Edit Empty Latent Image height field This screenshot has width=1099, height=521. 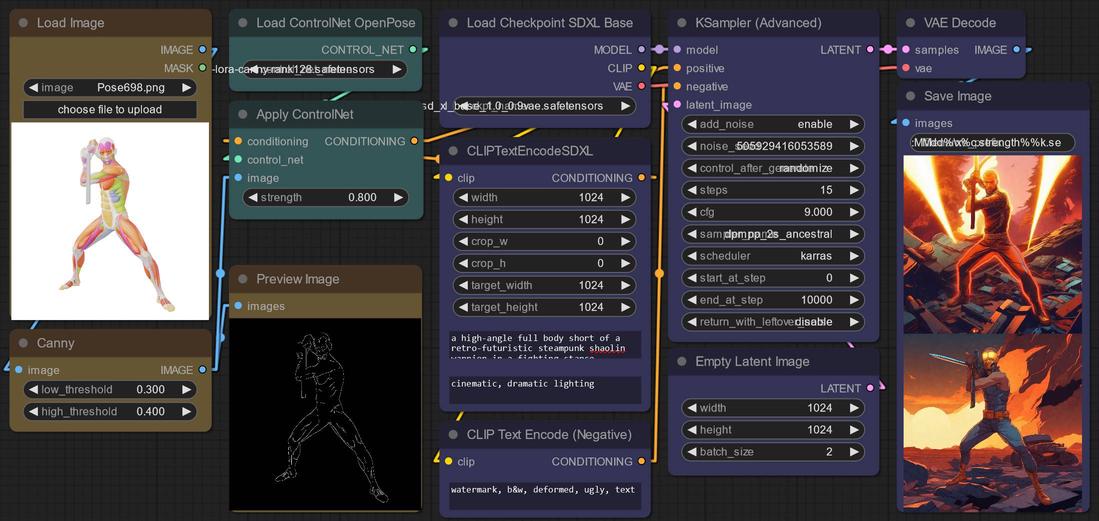[772, 430]
